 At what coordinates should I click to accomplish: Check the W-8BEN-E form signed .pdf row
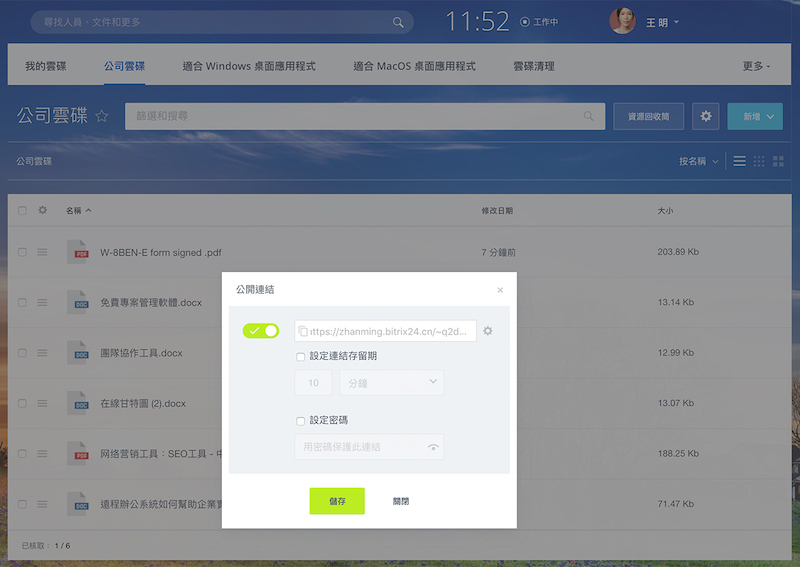[x=22, y=252]
